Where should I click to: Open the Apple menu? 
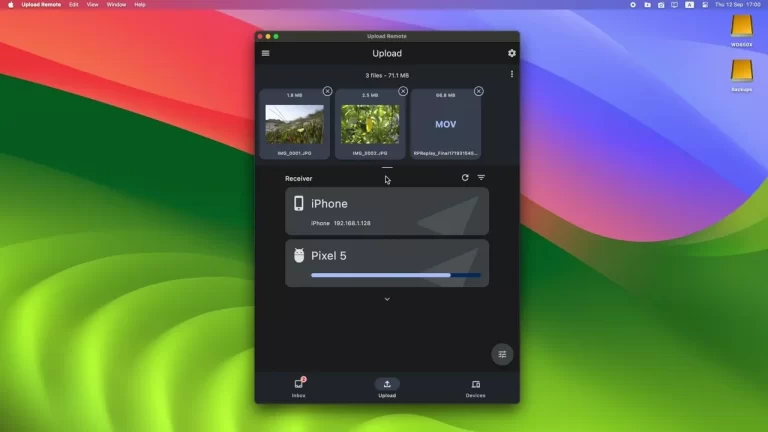click(x=11, y=4)
